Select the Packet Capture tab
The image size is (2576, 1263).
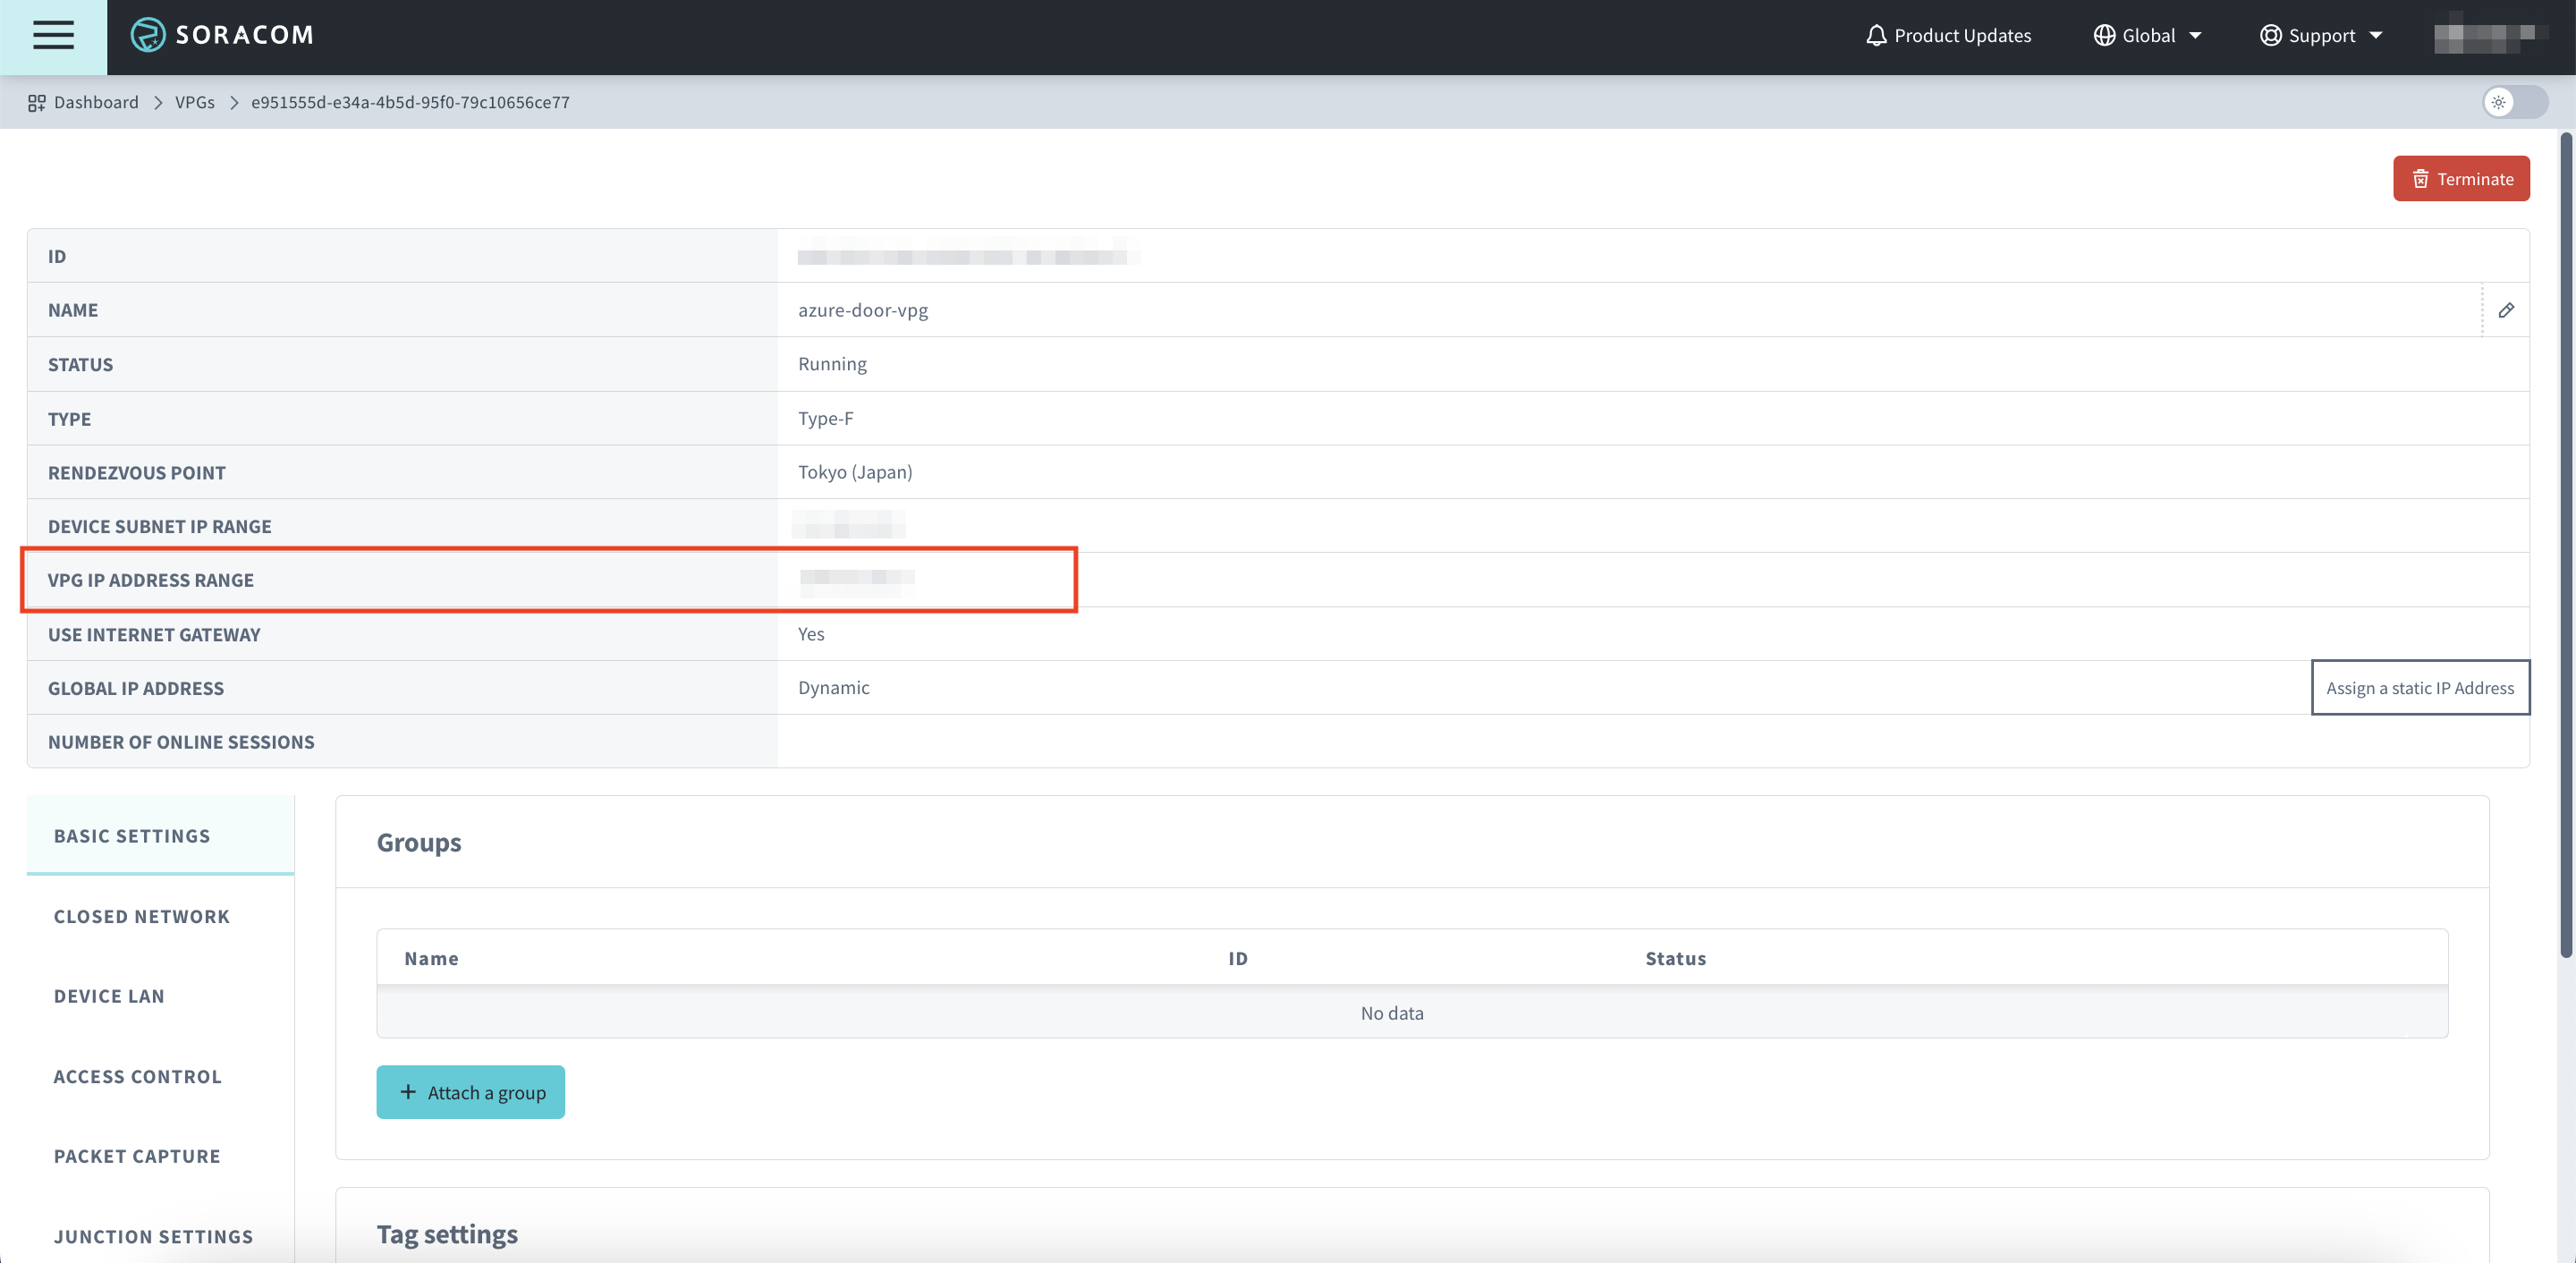[x=137, y=1156]
